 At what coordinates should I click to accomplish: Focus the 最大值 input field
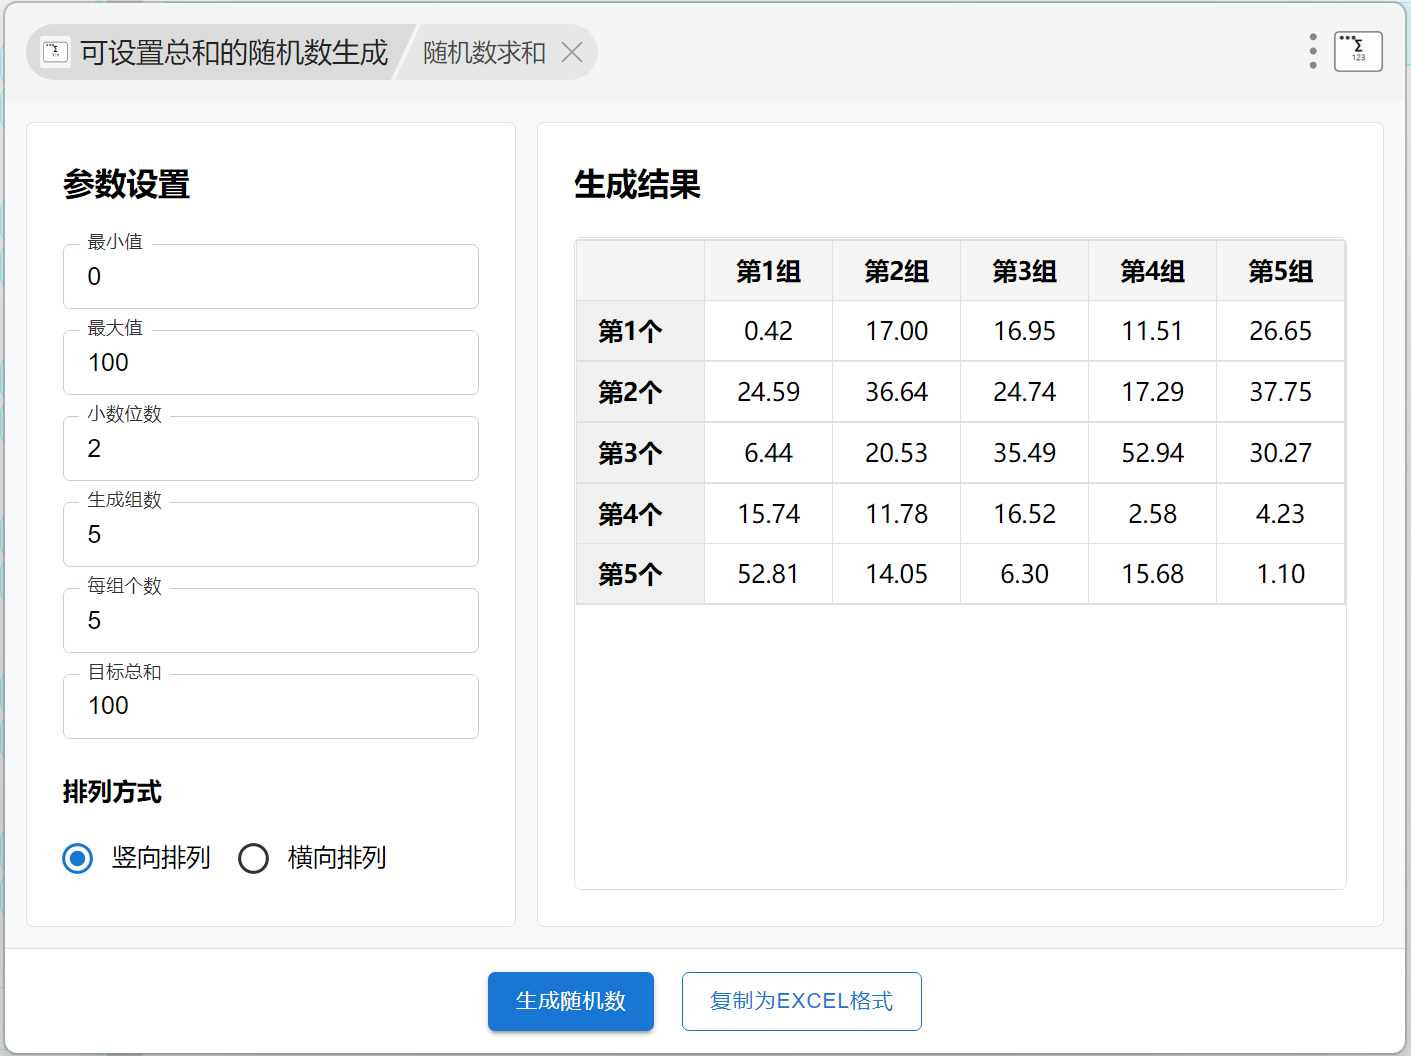[x=270, y=363]
